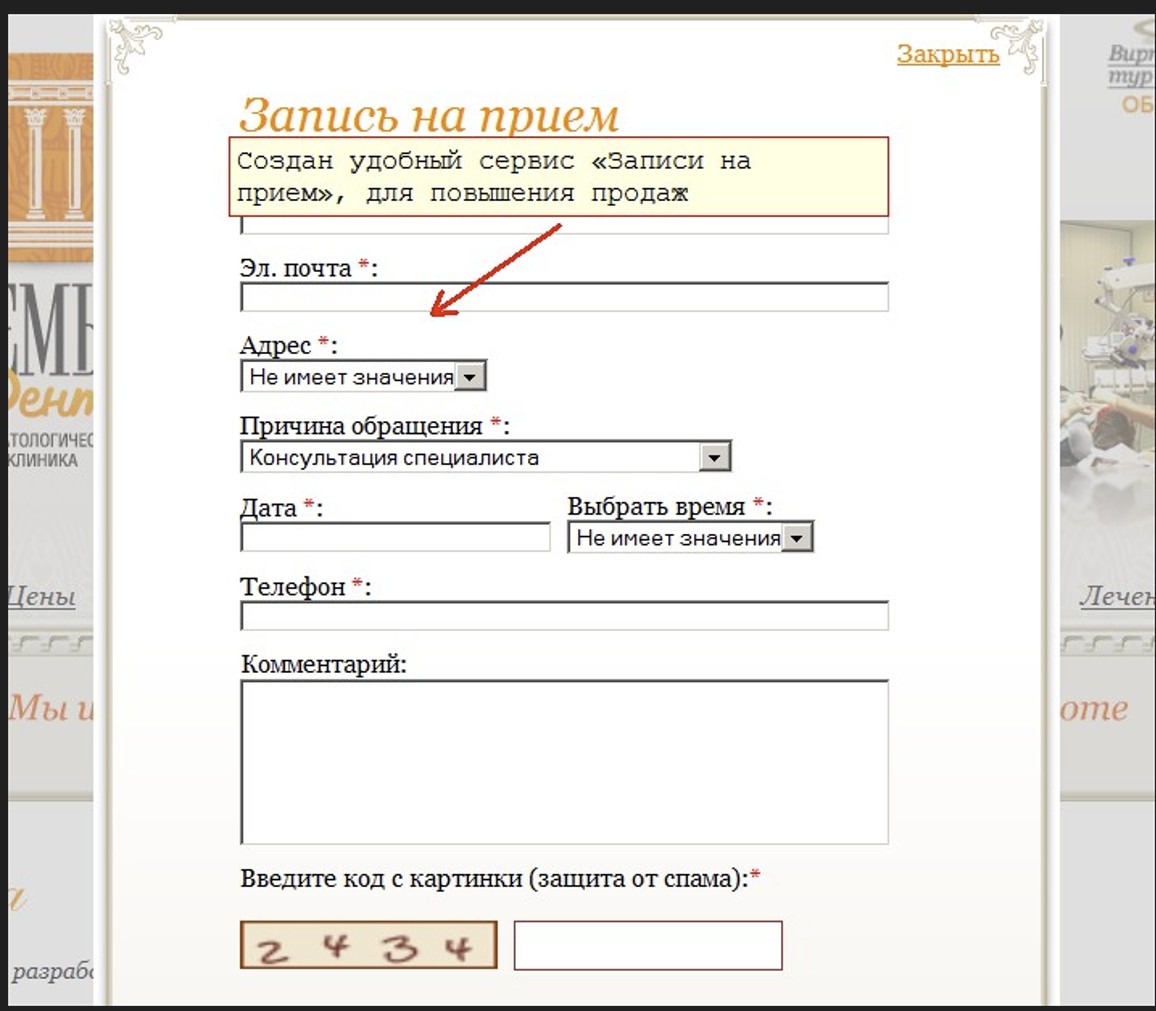Select 'Не имеет значения' in the Адрес combo box

click(x=350, y=376)
